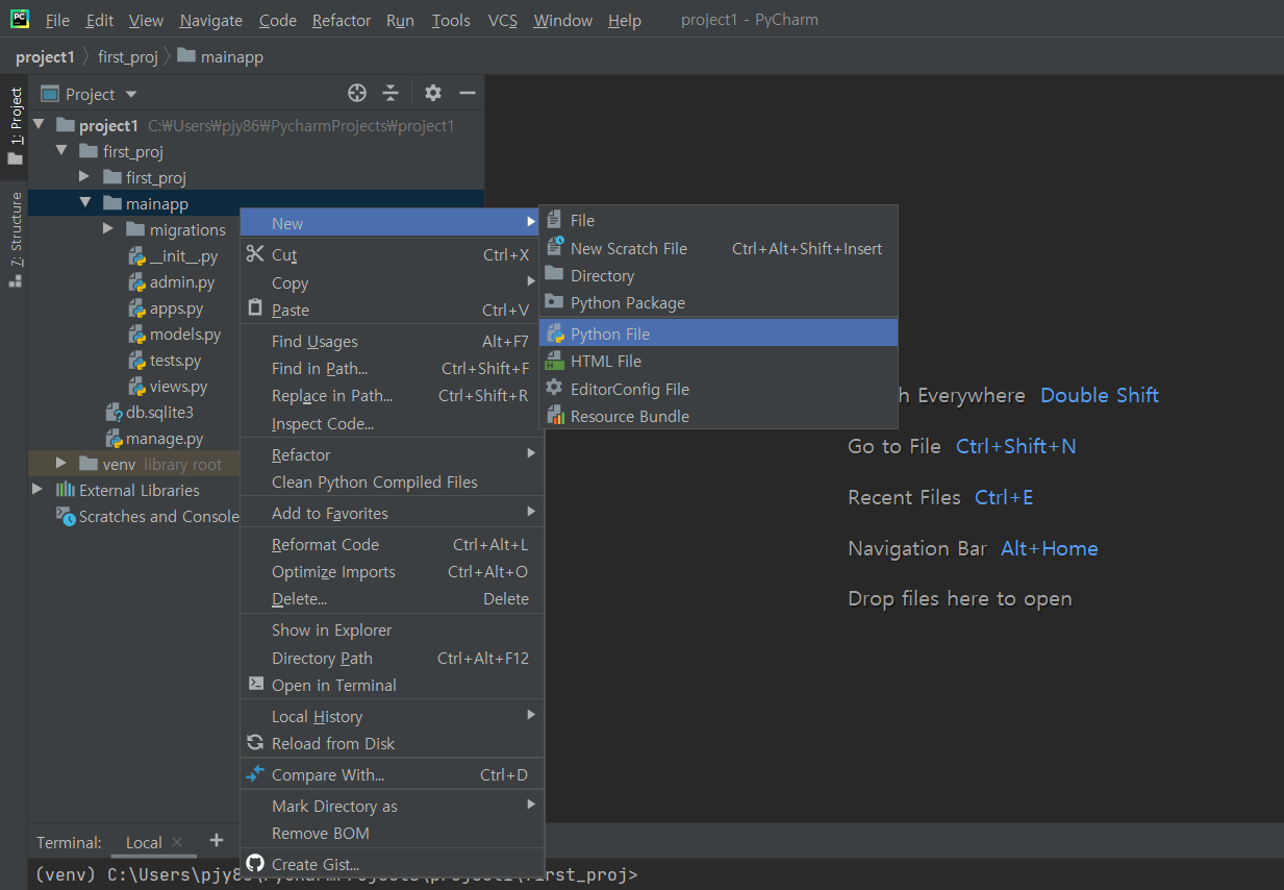Image resolution: width=1284 pixels, height=890 pixels.
Task: Select apps.py in project tree
Action: pyautogui.click(x=166, y=308)
